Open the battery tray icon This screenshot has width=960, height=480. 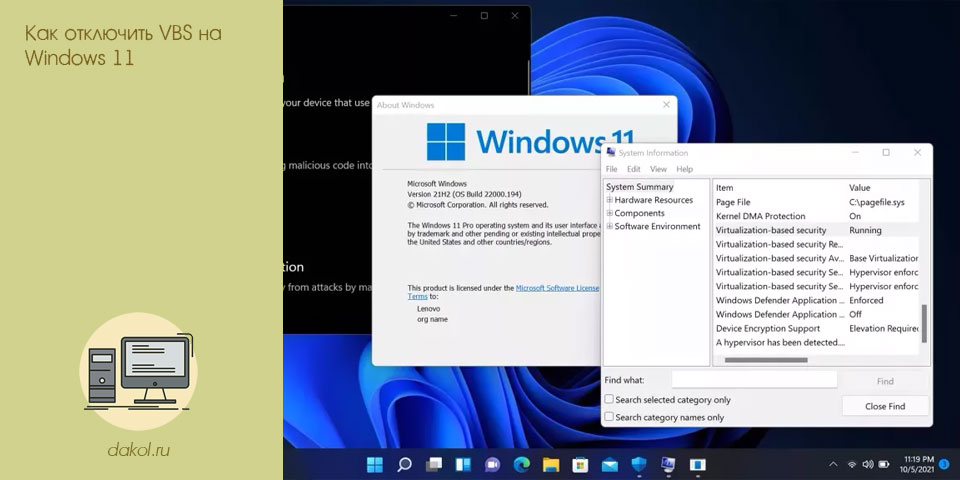coord(884,465)
